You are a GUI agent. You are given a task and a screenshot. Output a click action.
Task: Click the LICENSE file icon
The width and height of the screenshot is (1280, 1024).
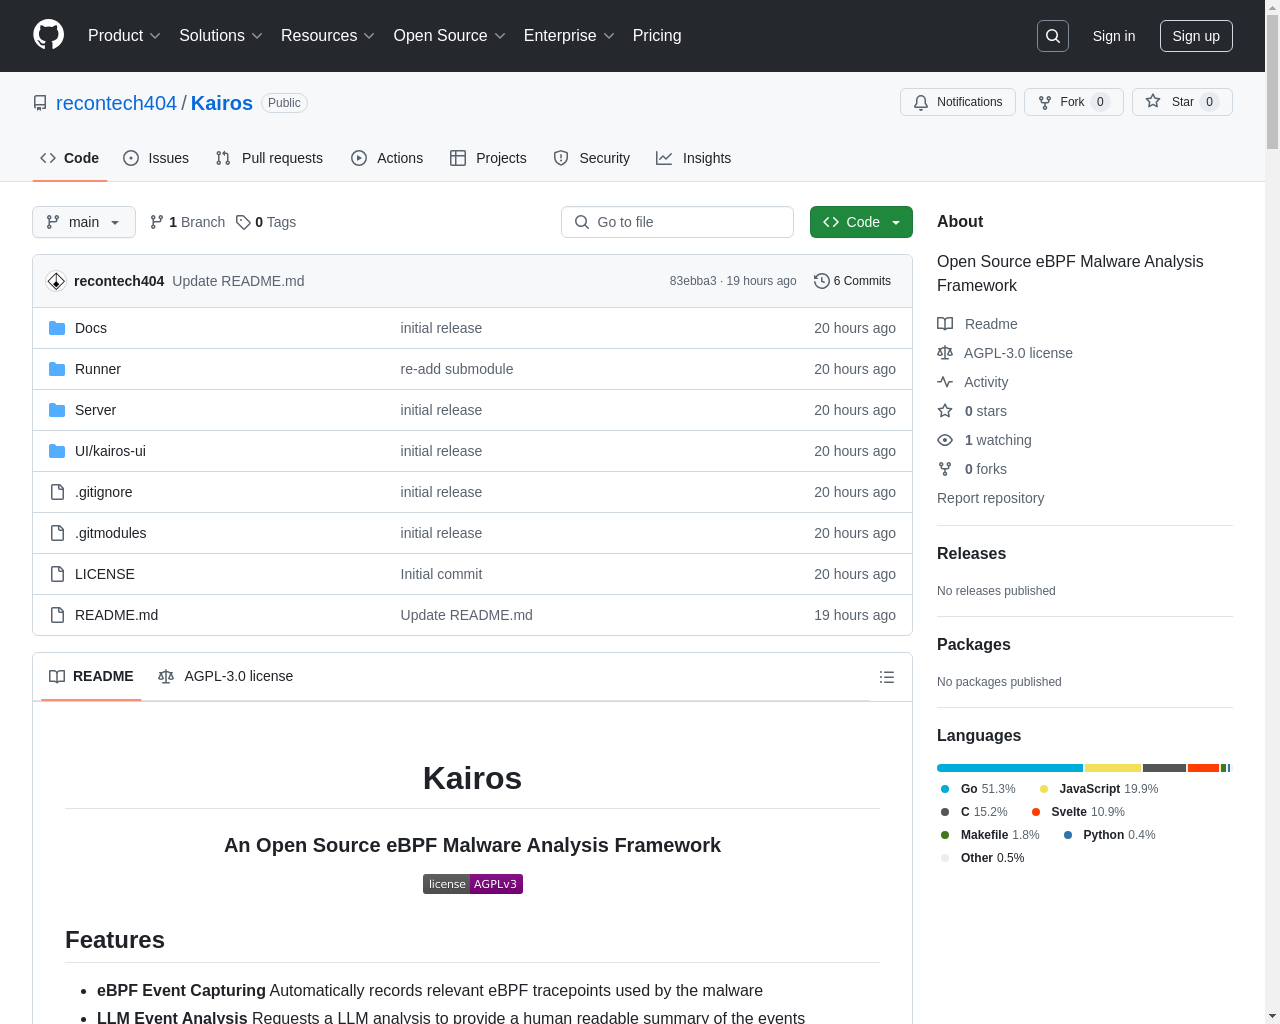57,574
